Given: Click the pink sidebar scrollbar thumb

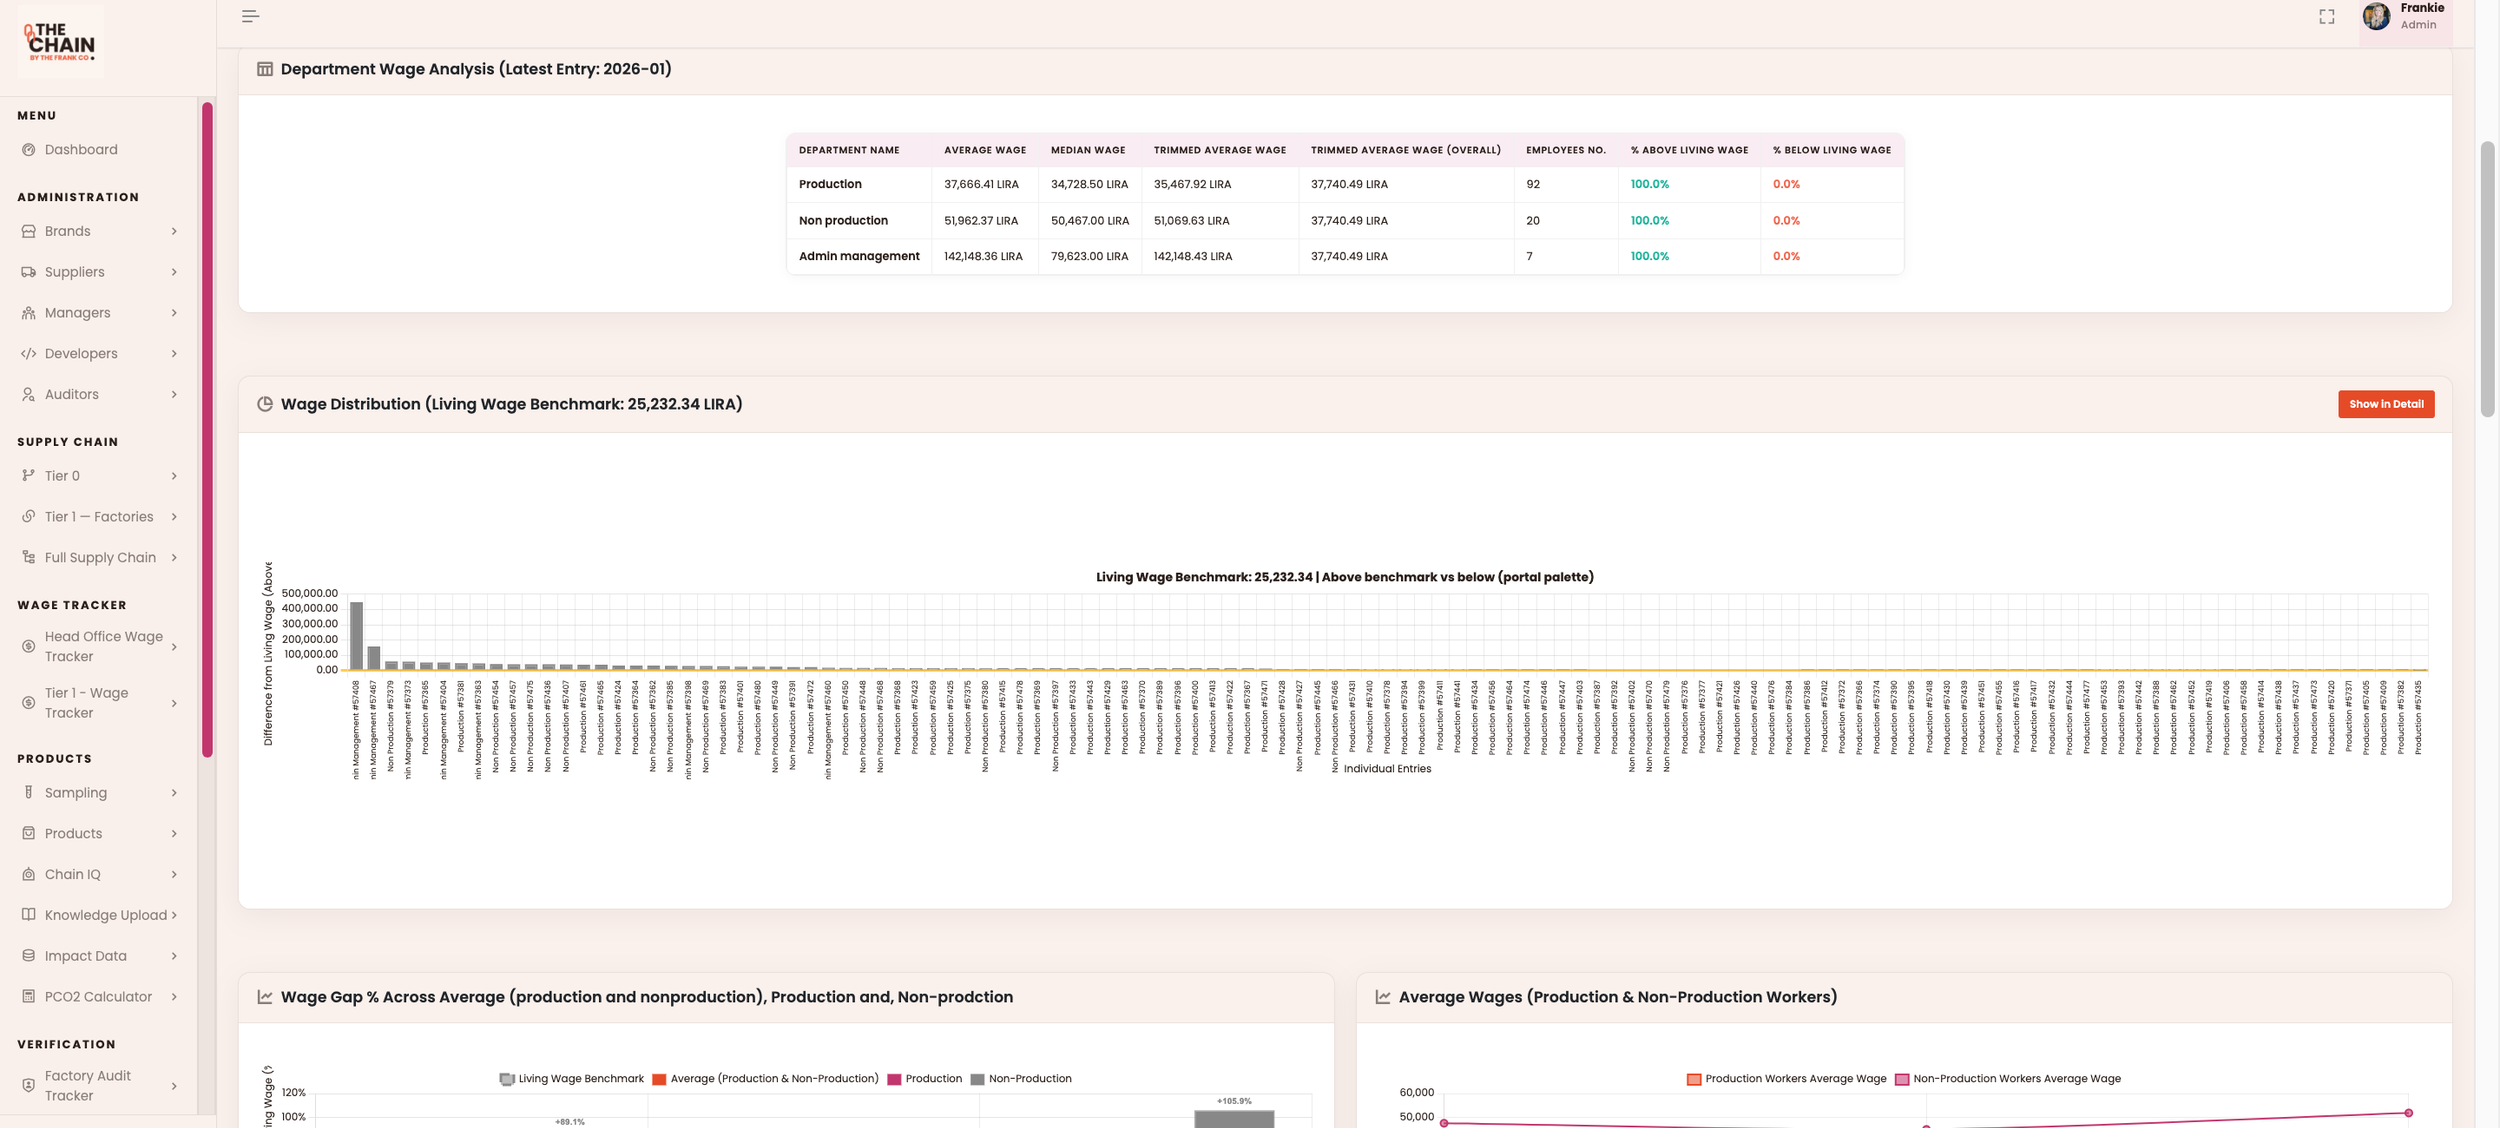Looking at the screenshot, I should point(207,430).
